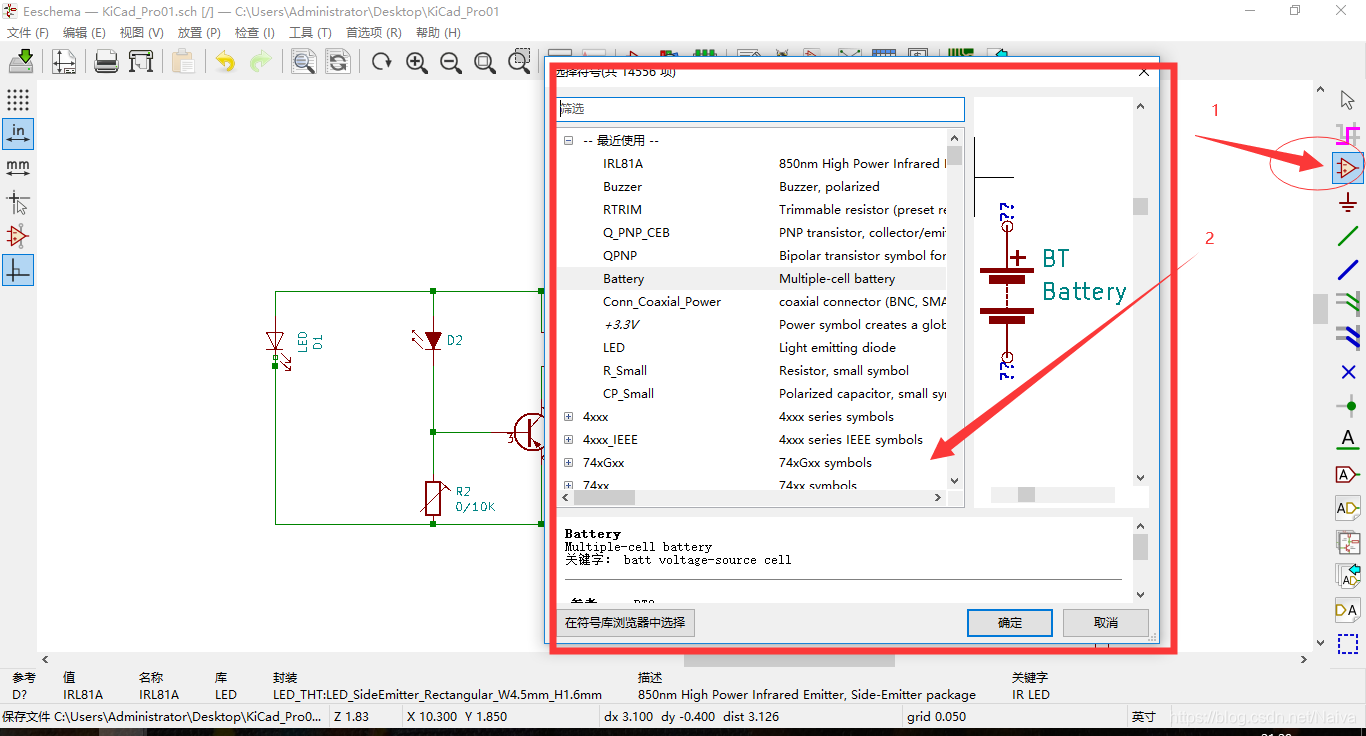Select the Net Label tool
The image size is (1366, 736).
[1348, 440]
